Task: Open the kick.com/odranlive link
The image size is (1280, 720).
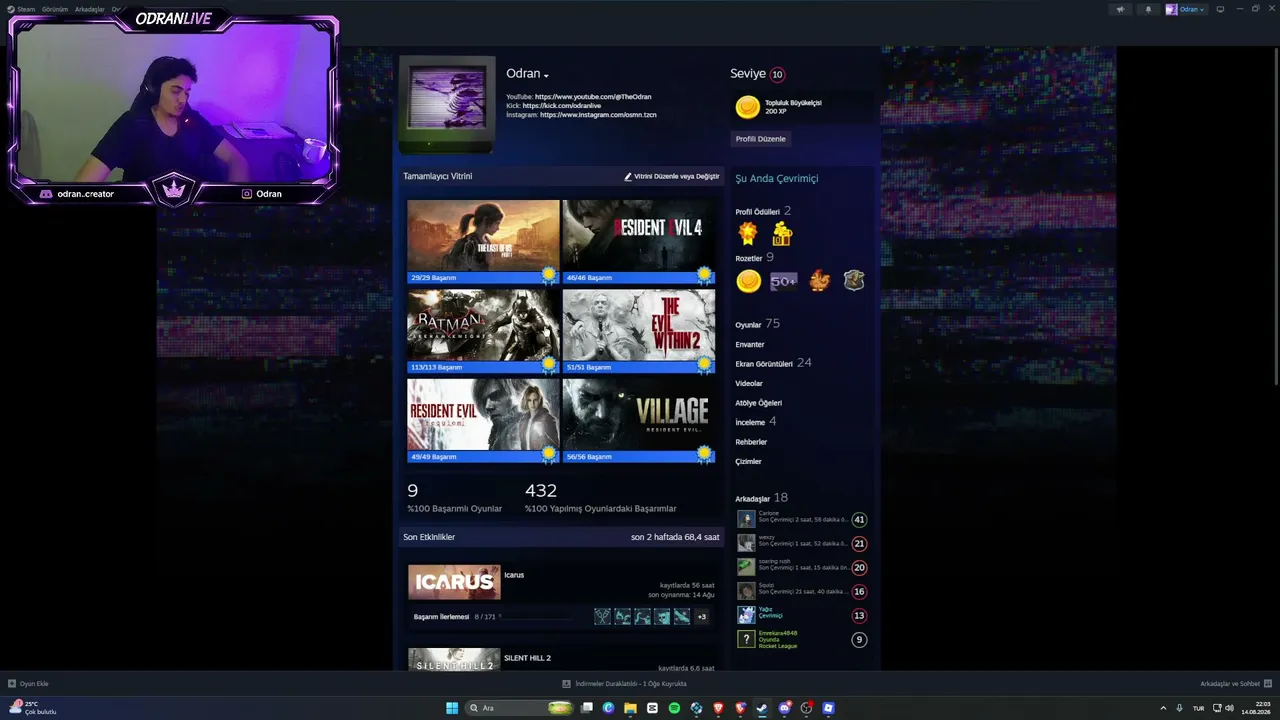Action: (561, 106)
